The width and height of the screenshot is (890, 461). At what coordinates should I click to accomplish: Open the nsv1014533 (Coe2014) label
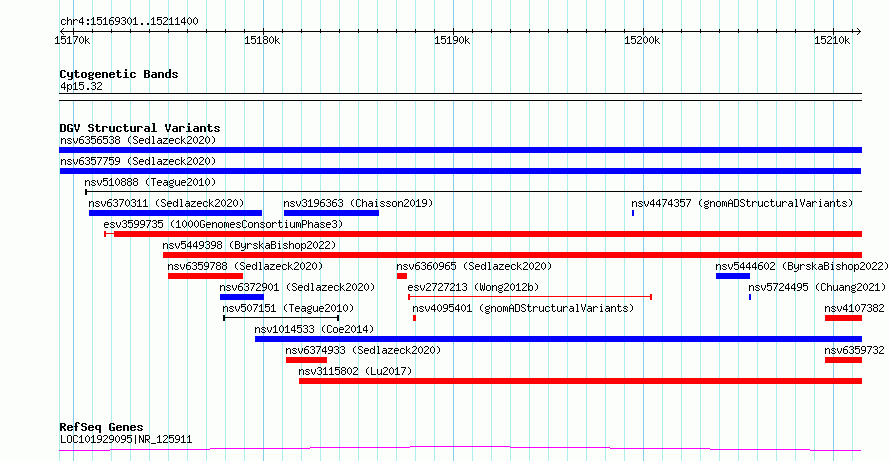(x=314, y=329)
